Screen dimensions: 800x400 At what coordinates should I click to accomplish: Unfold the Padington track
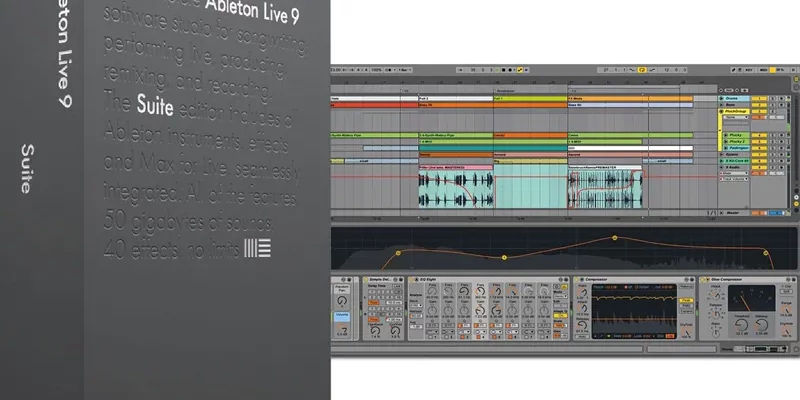coord(726,148)
